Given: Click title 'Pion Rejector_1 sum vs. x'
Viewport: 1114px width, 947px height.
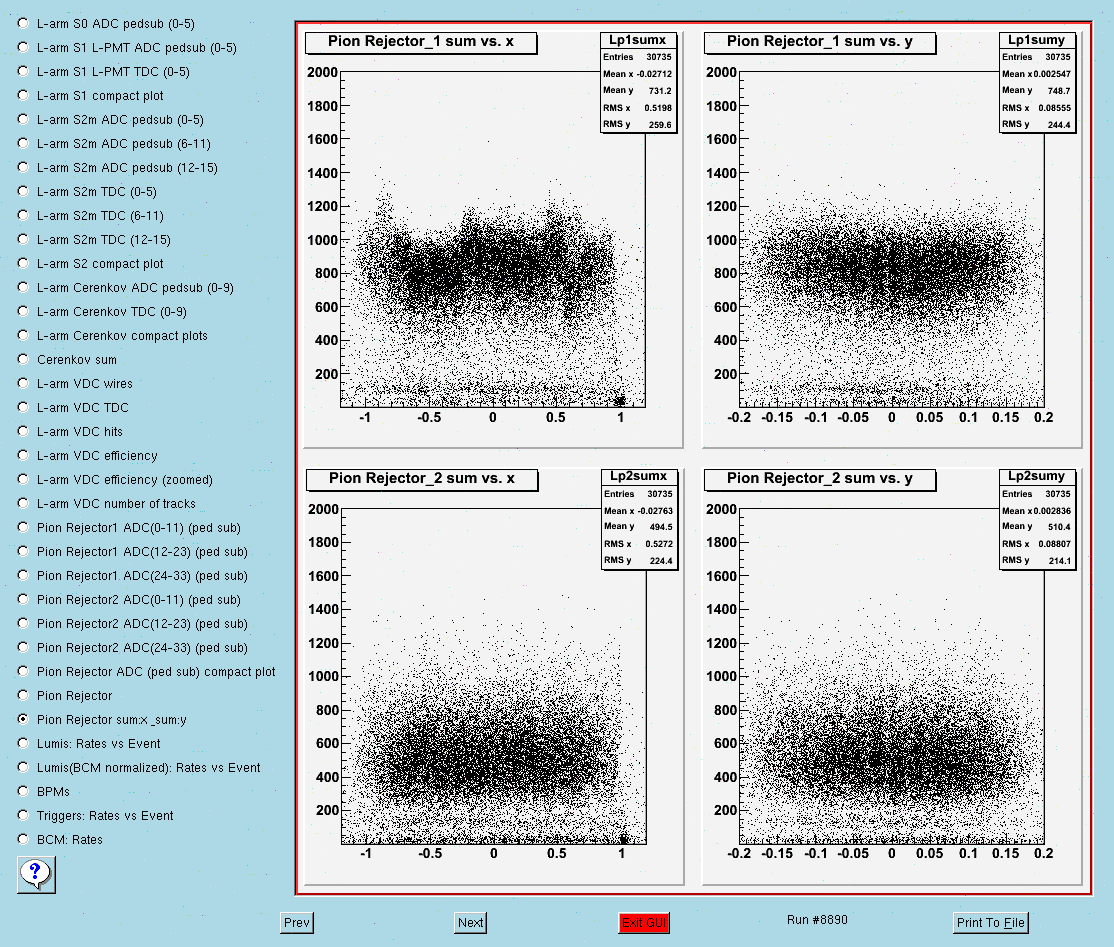Looking at the screenshot, I should pyautogui.click(x=421, y=42).
